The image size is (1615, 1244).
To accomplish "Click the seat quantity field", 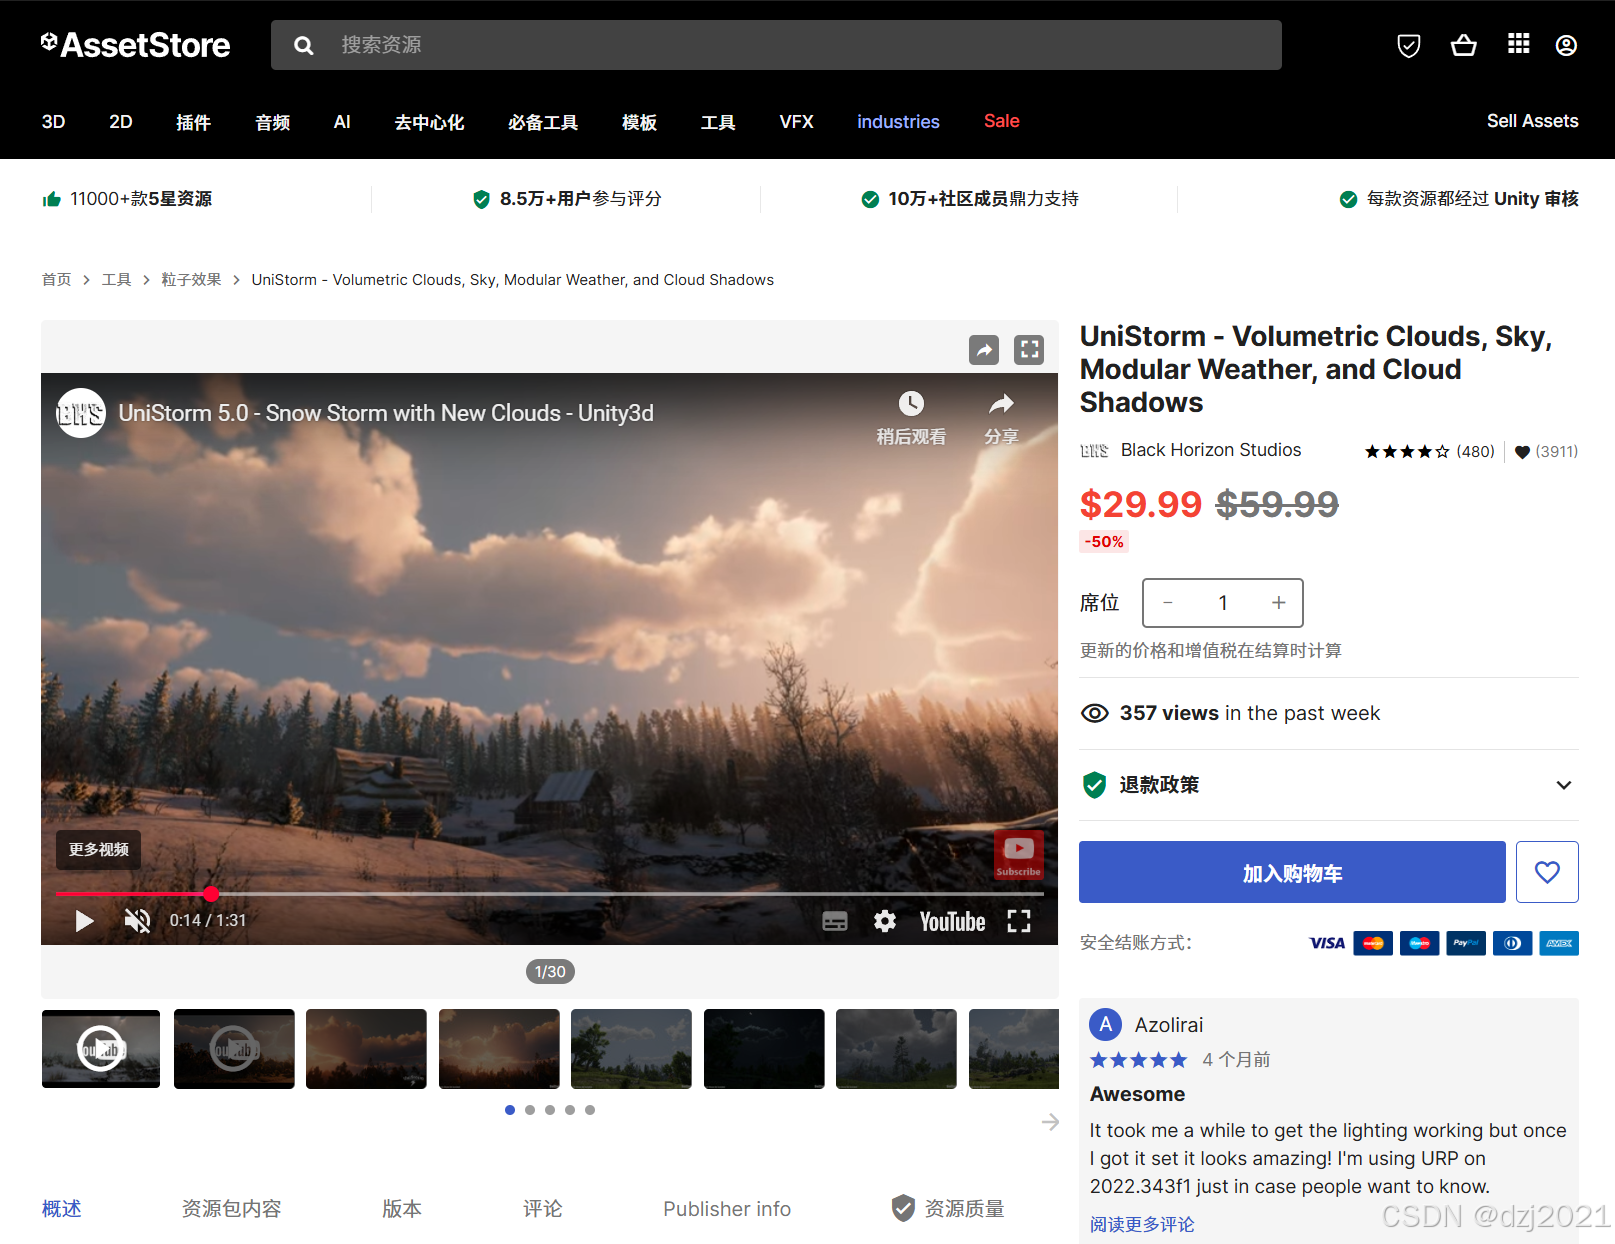I will pos(1222,603).
